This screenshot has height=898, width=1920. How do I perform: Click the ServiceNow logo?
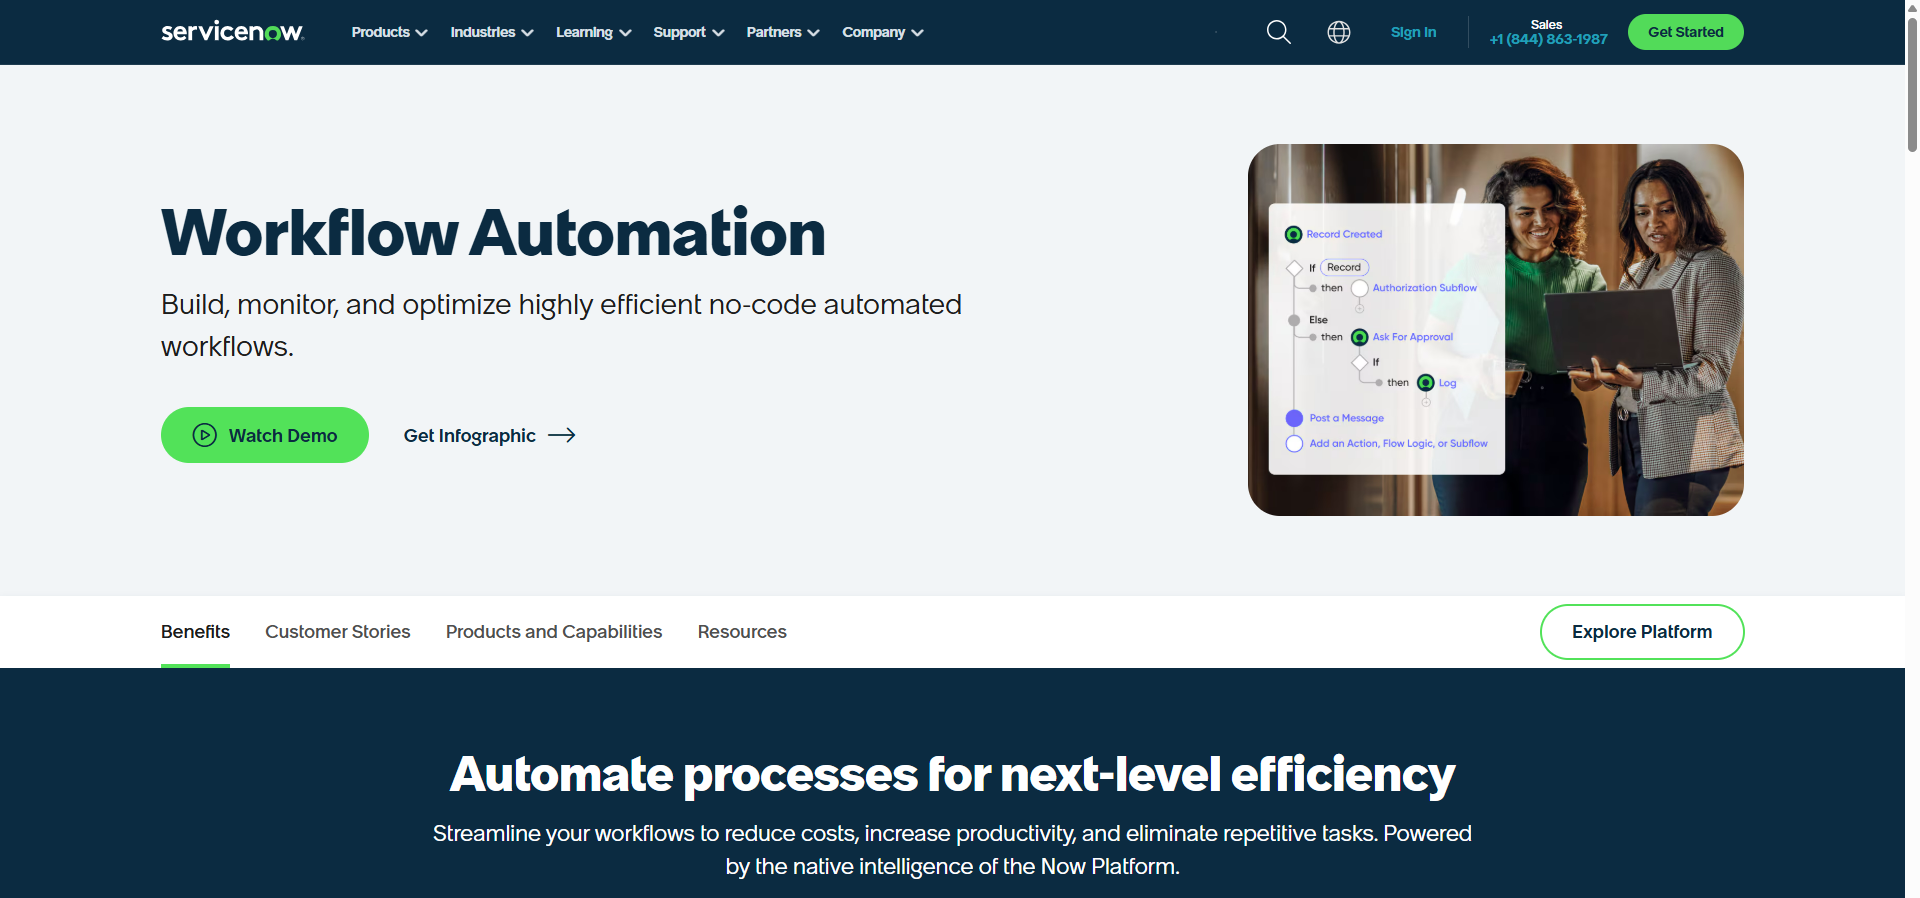232,32
